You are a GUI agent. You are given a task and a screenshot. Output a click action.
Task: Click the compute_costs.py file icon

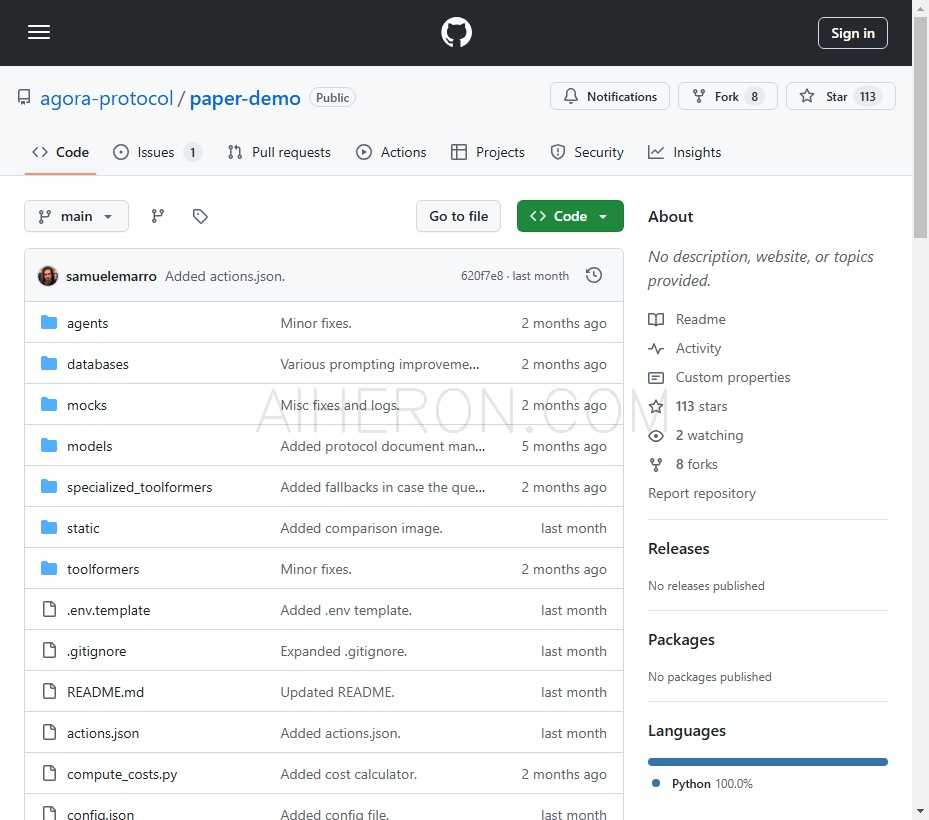point(50,773)
